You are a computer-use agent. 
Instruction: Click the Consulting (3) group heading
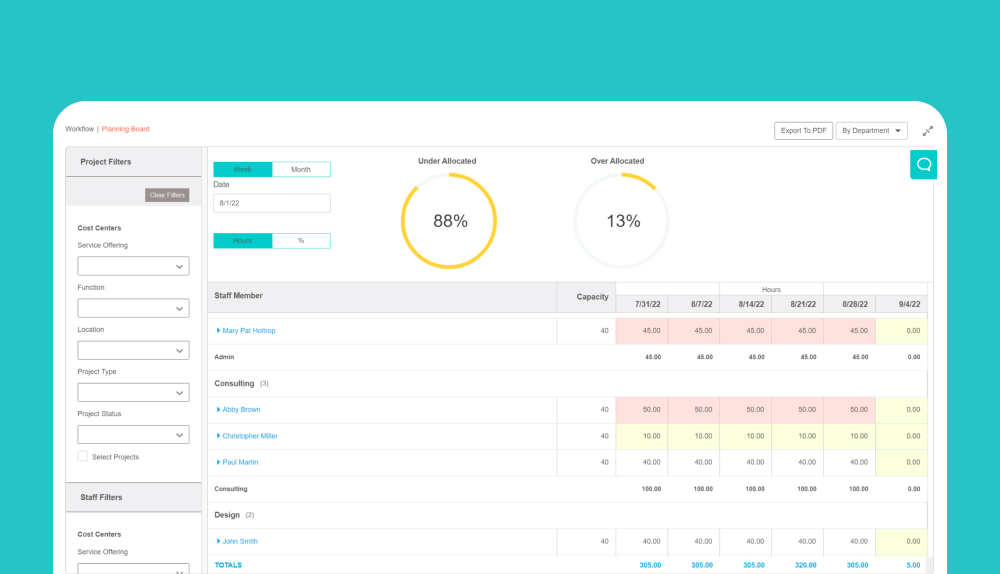click(x=241, y=383)
